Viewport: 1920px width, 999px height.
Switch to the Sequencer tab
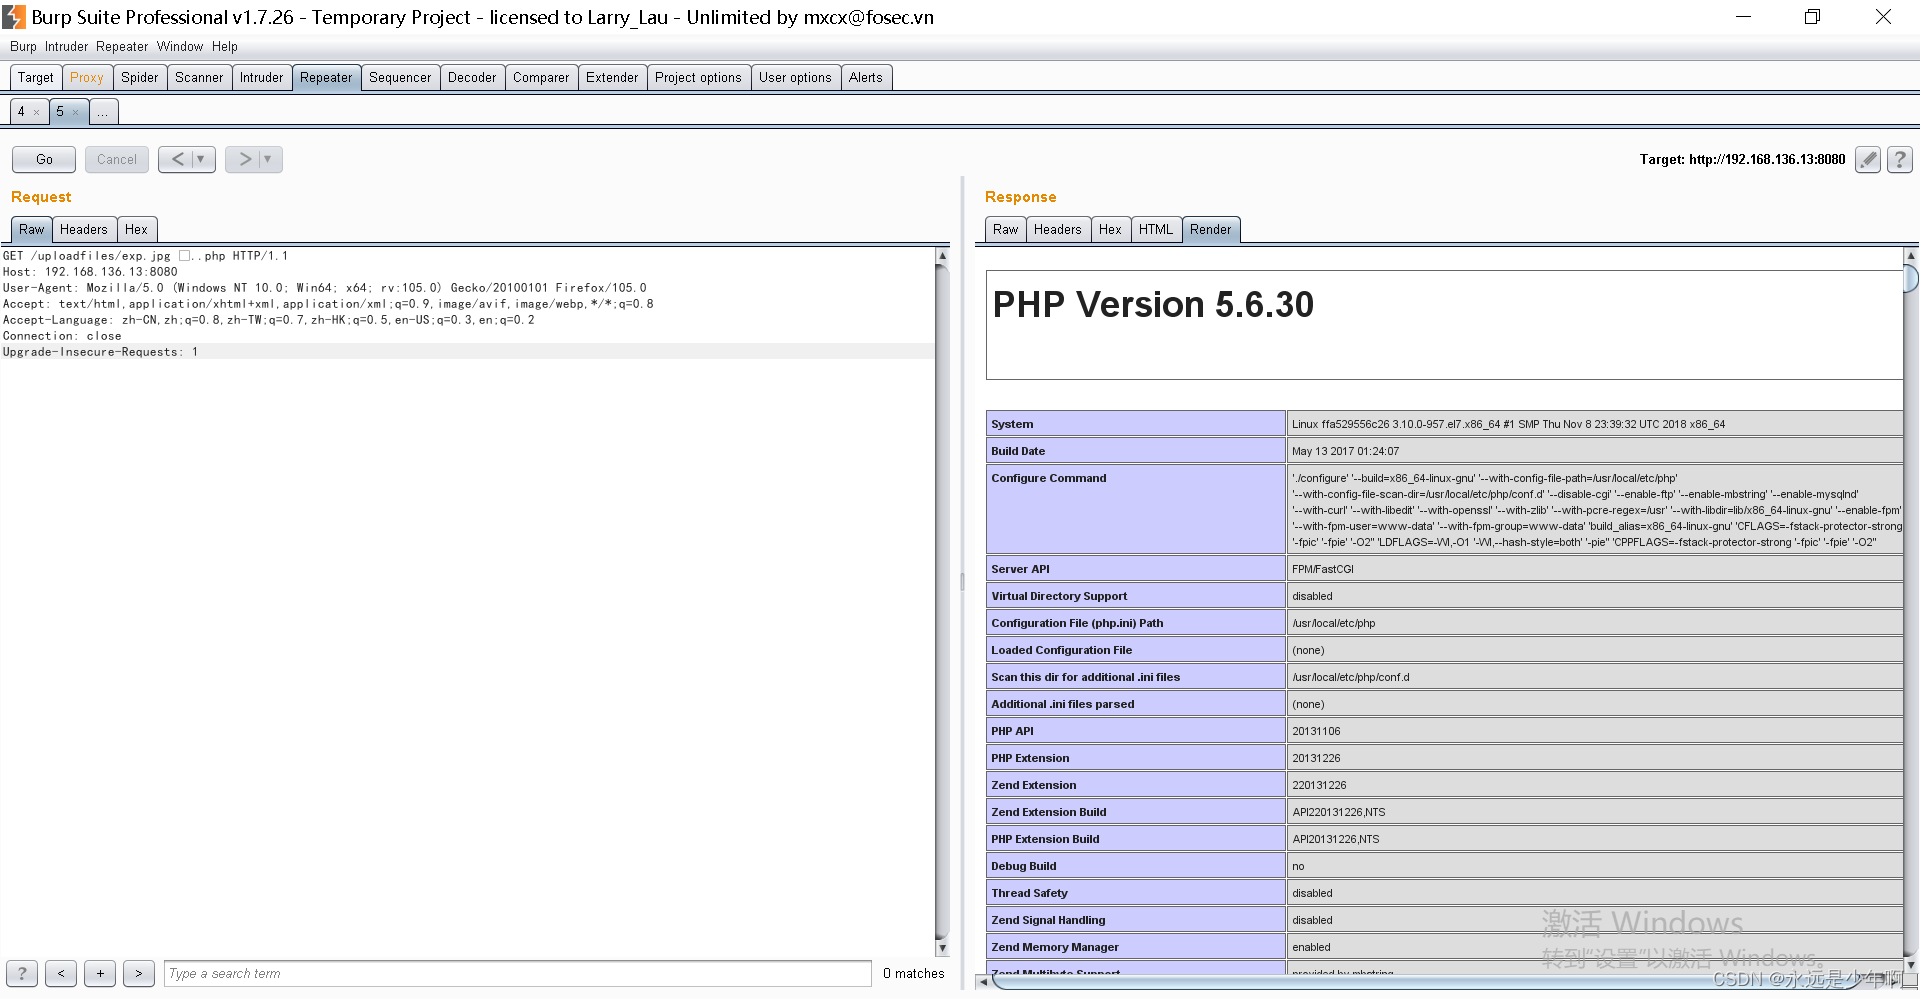pyautogui.click(x=400, y=77)
